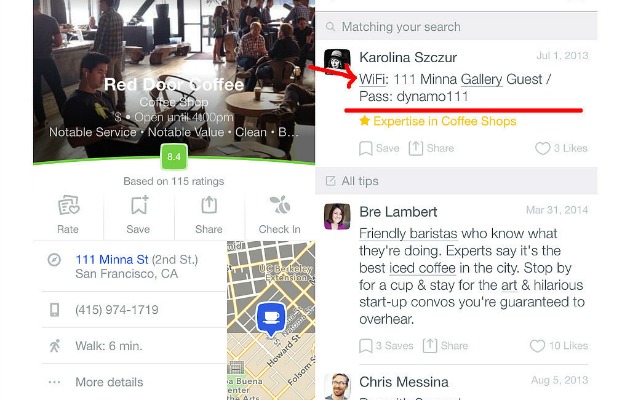Tap the Rate icon

[68, 206]
